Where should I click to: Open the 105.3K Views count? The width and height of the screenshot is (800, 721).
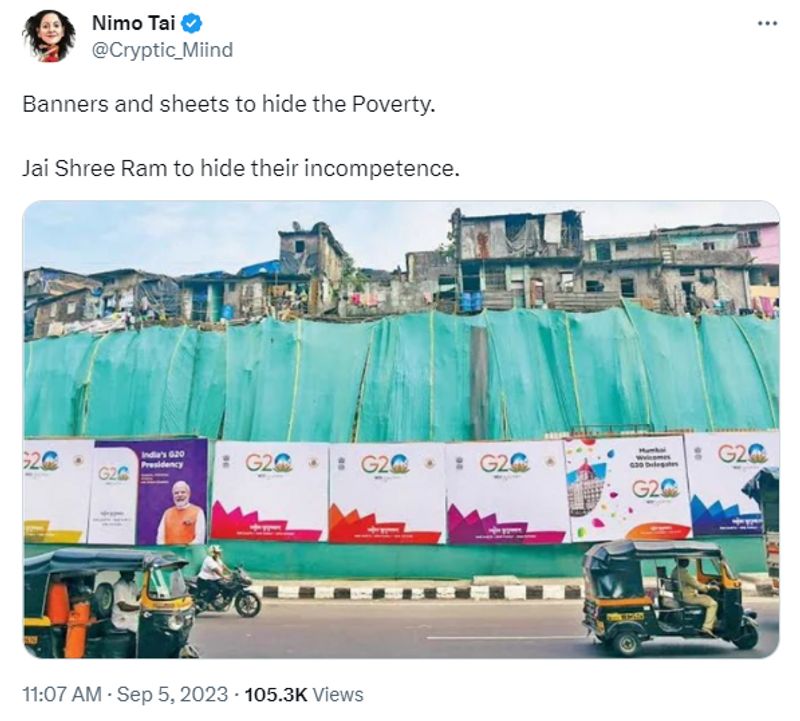pyautogui.click(x=304, y=694)
